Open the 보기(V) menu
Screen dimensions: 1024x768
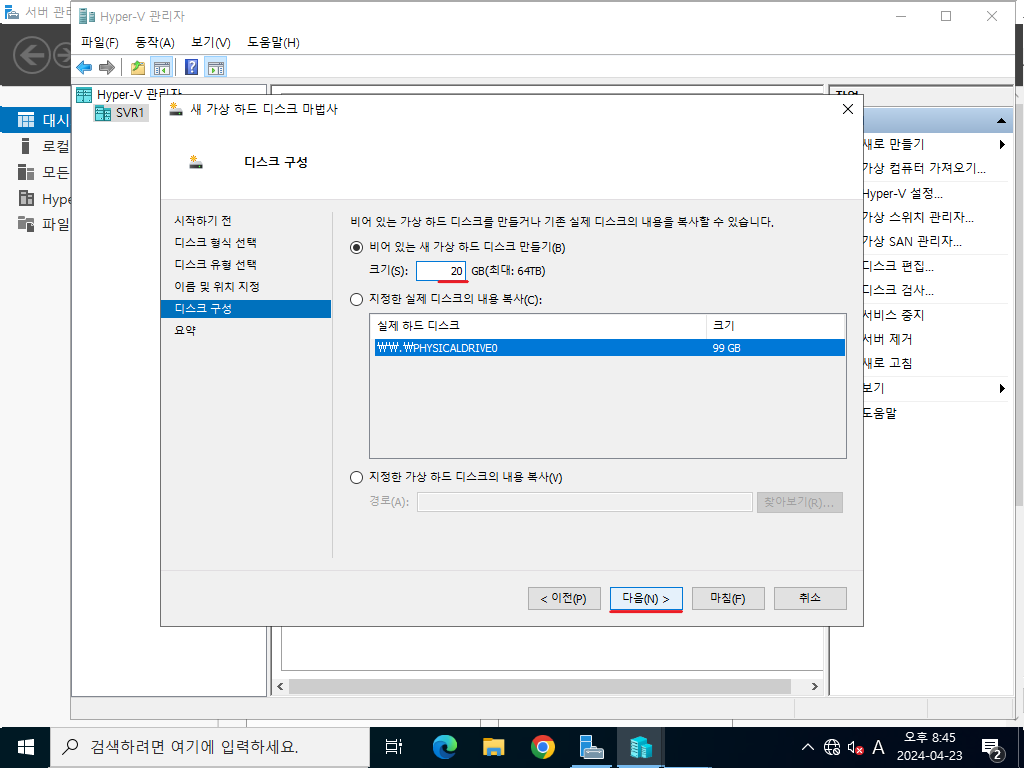point(211,42)
